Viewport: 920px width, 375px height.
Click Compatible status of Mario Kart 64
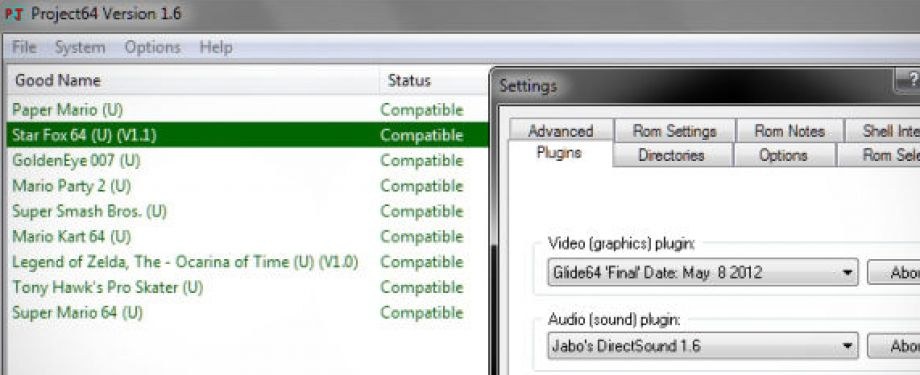tap(422, 237)
